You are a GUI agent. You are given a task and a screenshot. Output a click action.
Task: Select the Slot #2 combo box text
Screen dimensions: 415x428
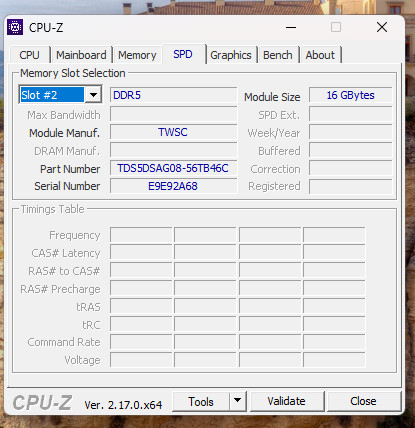pyautogui.click(x=52, y=95)
